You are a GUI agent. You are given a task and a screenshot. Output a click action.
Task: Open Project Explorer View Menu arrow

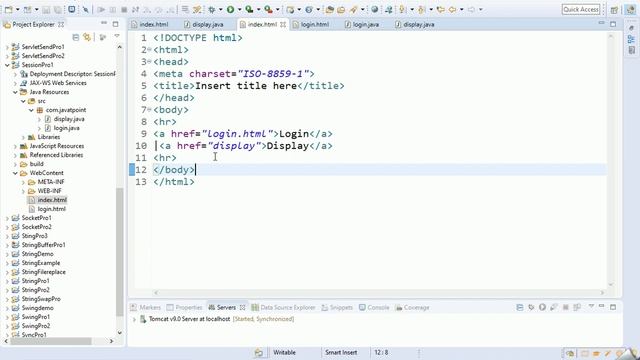[117, 37]
